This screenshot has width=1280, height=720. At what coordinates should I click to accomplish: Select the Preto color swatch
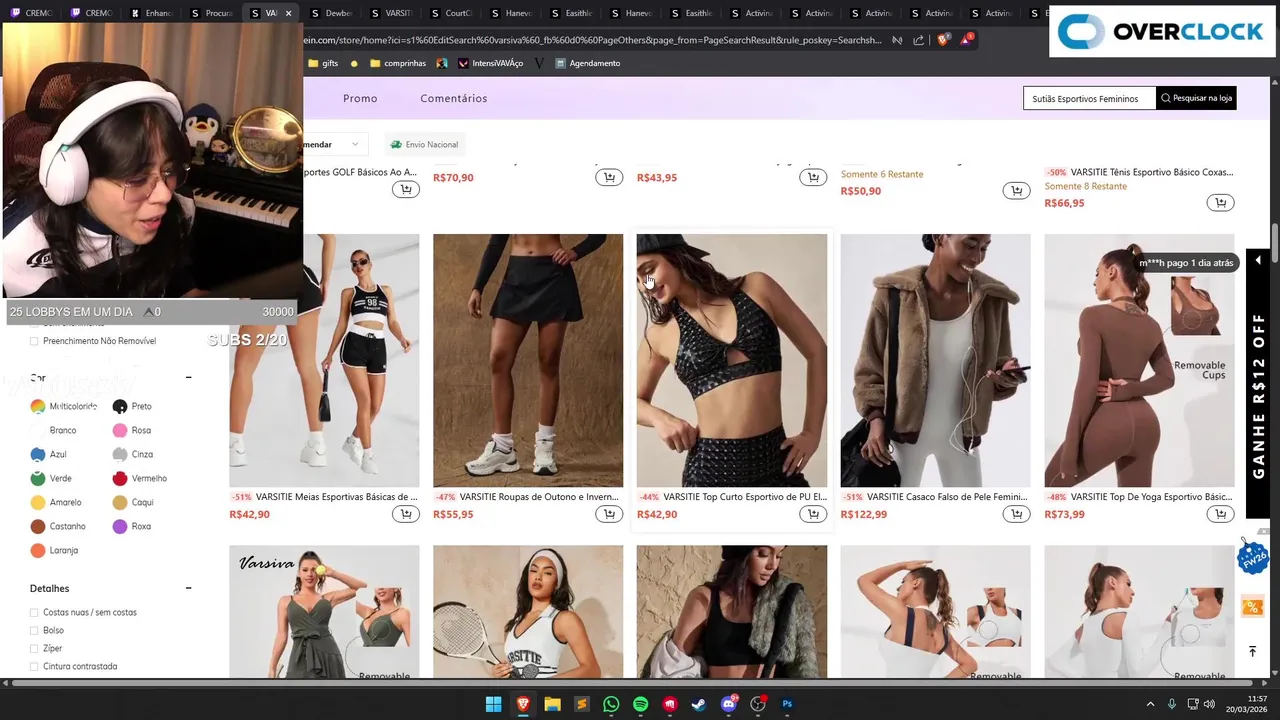tap(120, 406)
